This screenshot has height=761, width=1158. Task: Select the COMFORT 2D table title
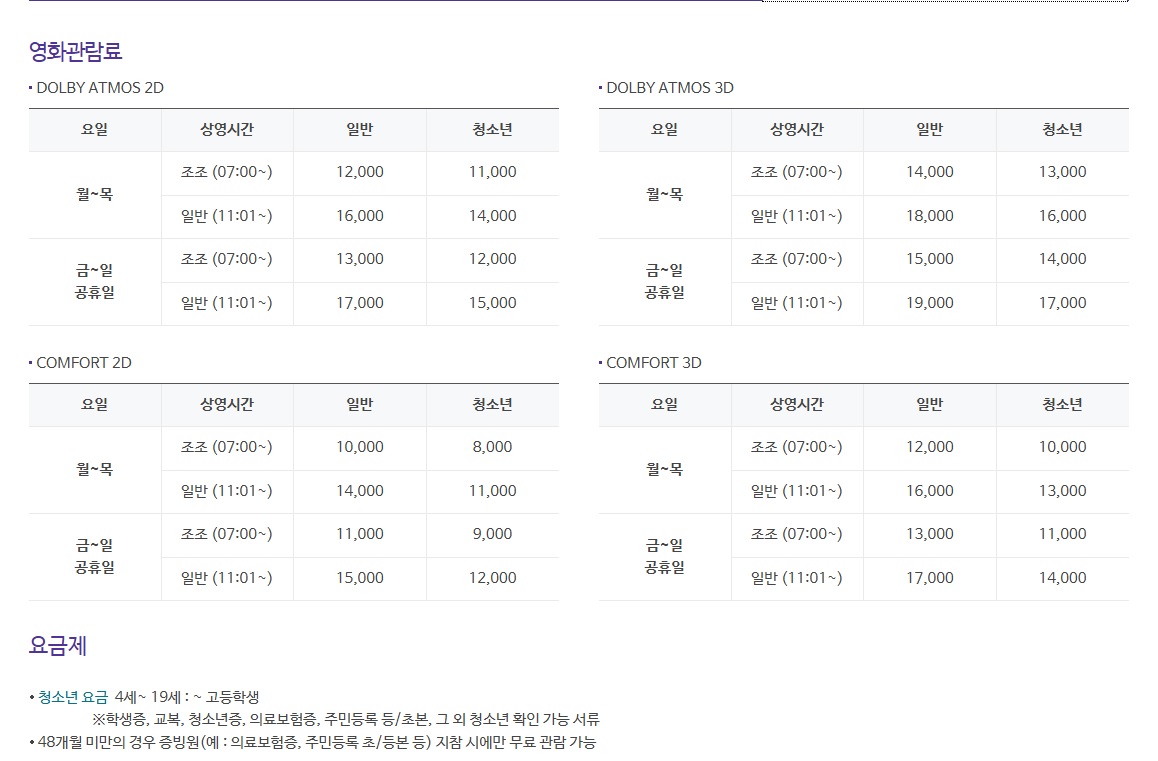83,363
